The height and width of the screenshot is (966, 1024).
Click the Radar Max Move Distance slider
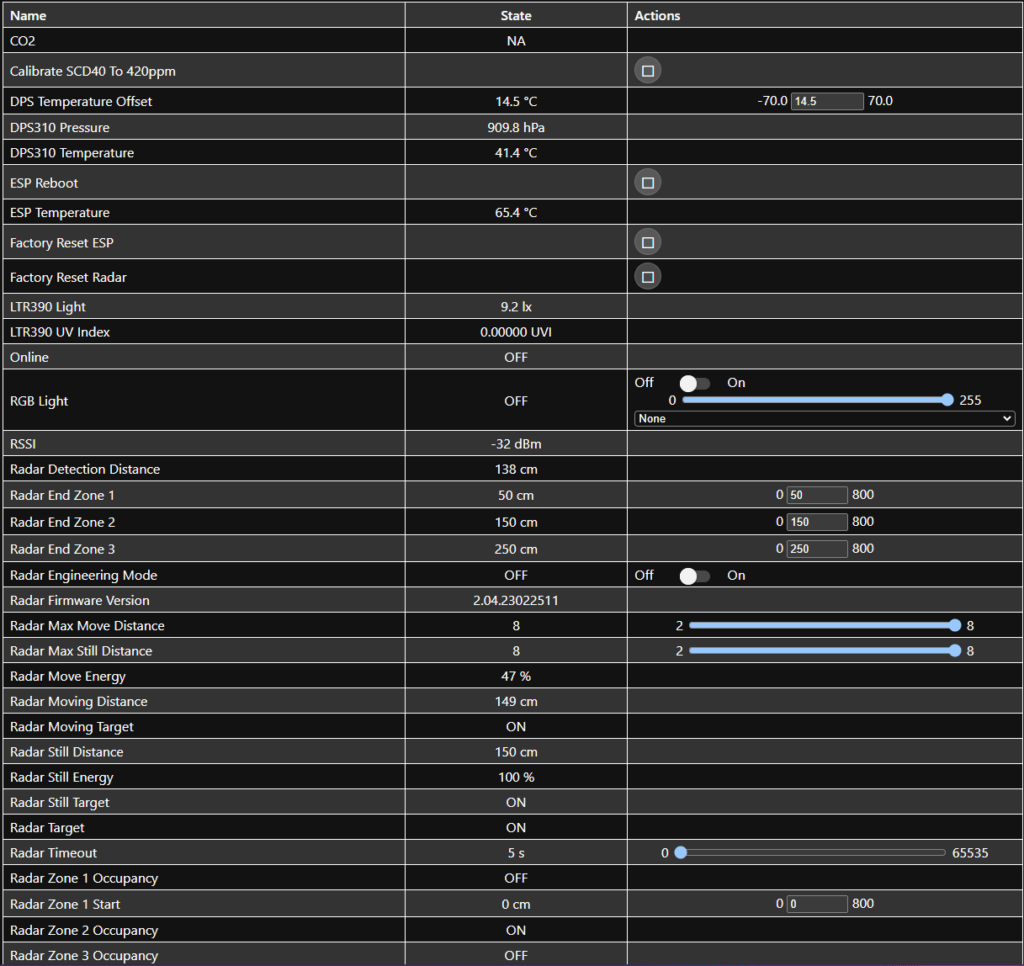tap(824, 626)
